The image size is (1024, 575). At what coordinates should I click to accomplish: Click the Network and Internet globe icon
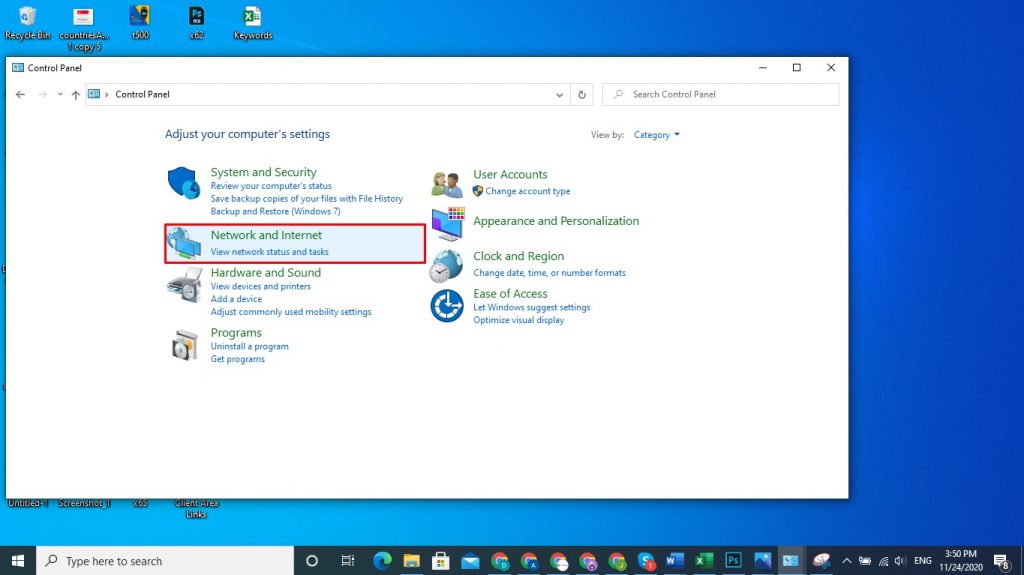click(185, 243)
